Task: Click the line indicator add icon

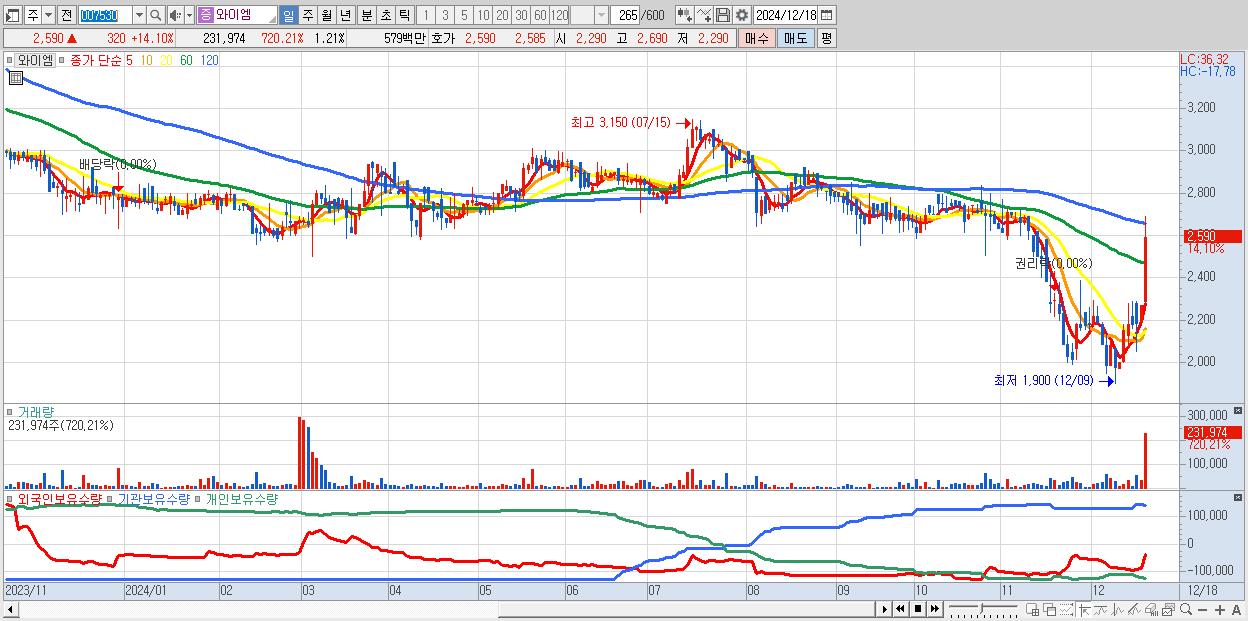Action: coord(704,15)
